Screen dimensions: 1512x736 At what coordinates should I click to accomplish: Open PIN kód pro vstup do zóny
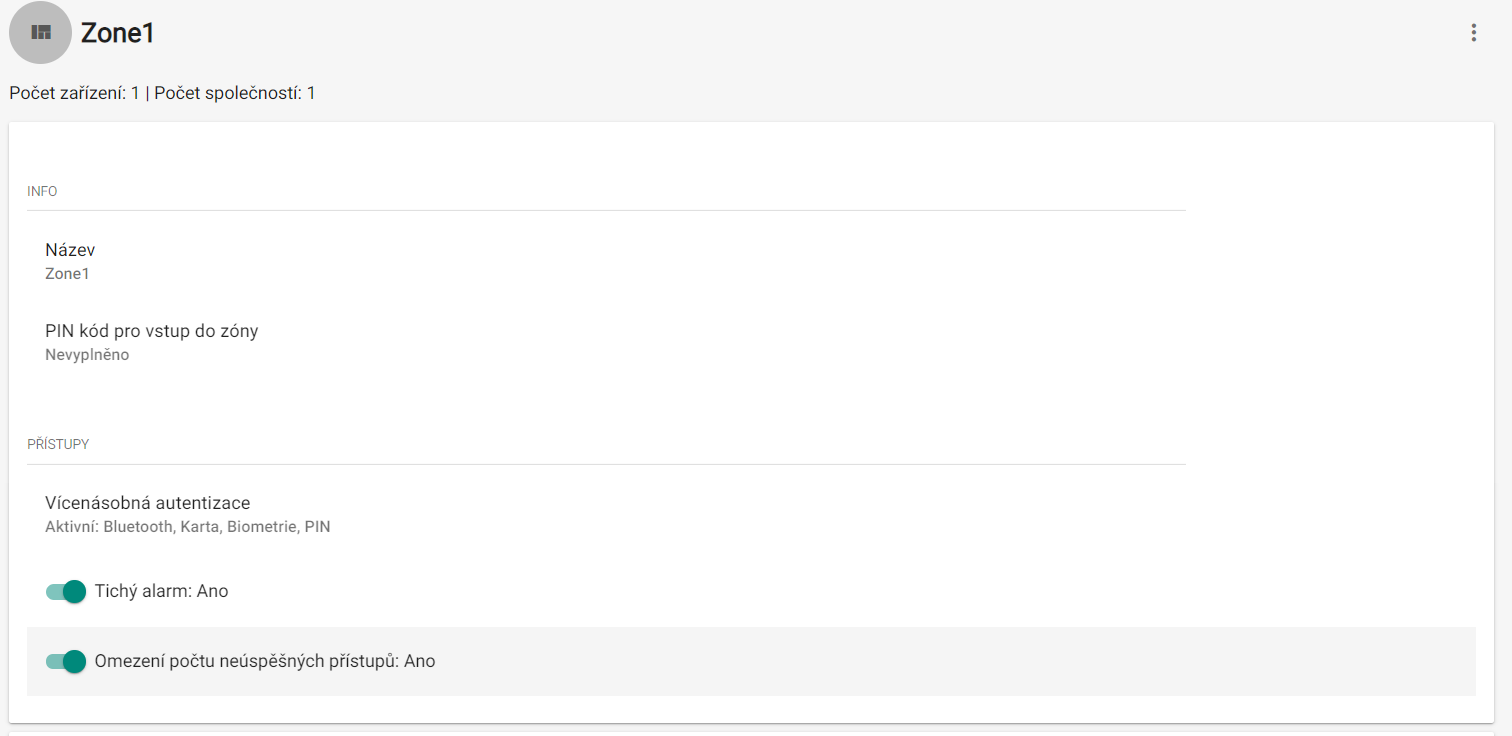pyautogui.click(x=606, y=341)
